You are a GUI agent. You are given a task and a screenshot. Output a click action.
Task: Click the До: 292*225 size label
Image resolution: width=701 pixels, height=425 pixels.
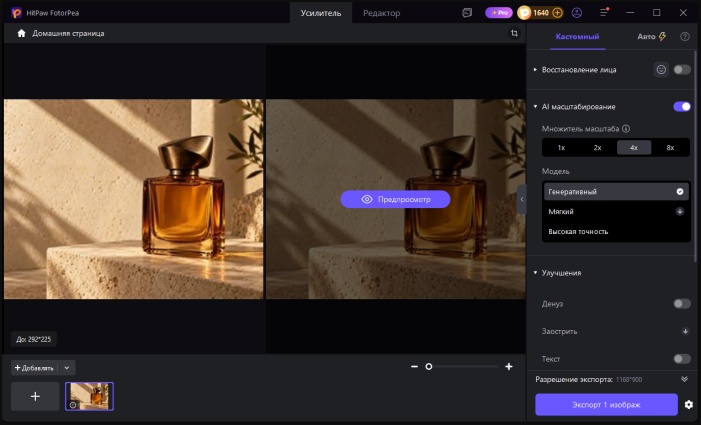(x=34, y=339)
